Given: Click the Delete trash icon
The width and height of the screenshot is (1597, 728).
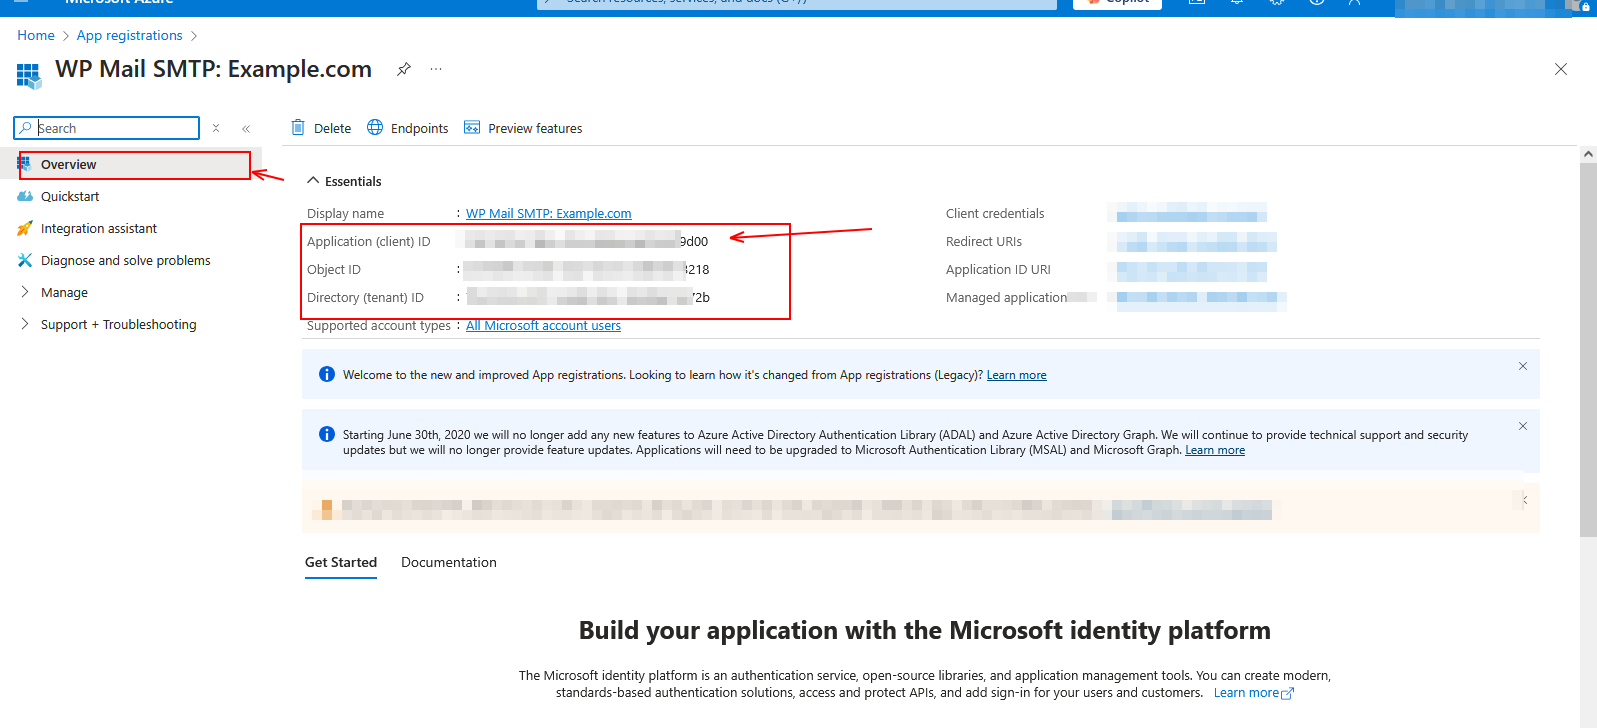Looking at the screenshot, I should tap(298, 127).
